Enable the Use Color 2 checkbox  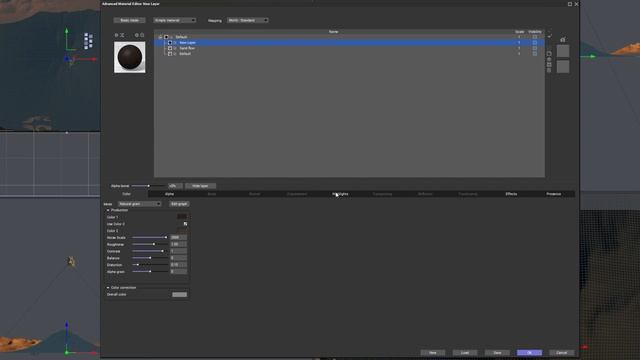(185, 224)
